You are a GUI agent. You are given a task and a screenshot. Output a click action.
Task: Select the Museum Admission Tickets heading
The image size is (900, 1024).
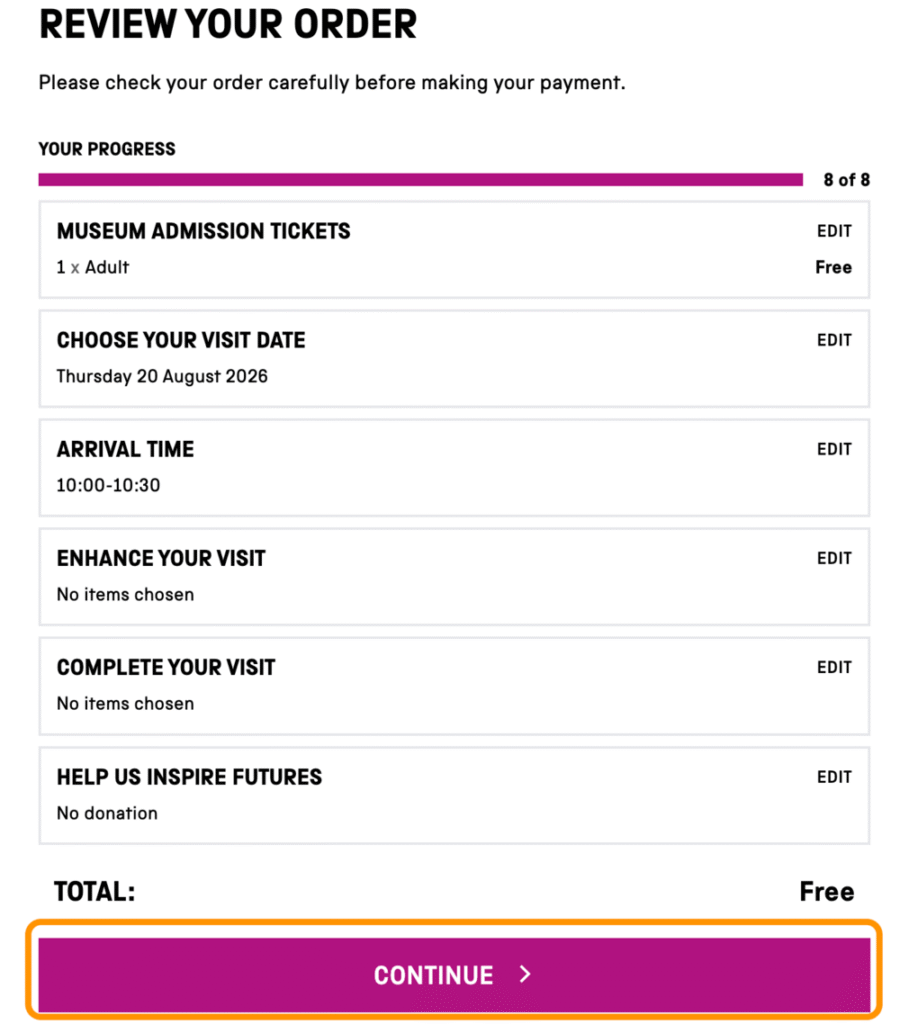click(x=203, y=231)
